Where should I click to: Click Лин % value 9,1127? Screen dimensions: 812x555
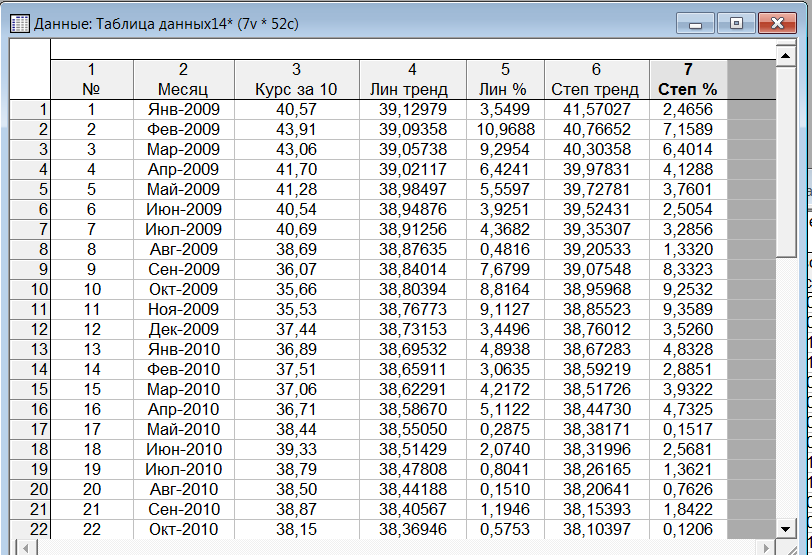pos(505,310)
